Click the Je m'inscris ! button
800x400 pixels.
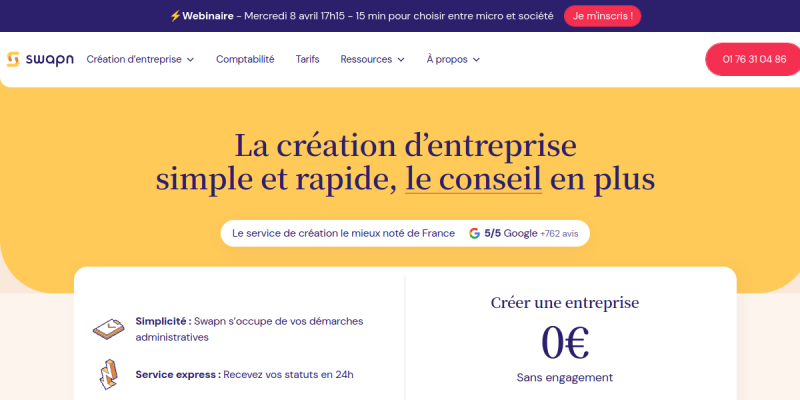[x=603, y=16]
